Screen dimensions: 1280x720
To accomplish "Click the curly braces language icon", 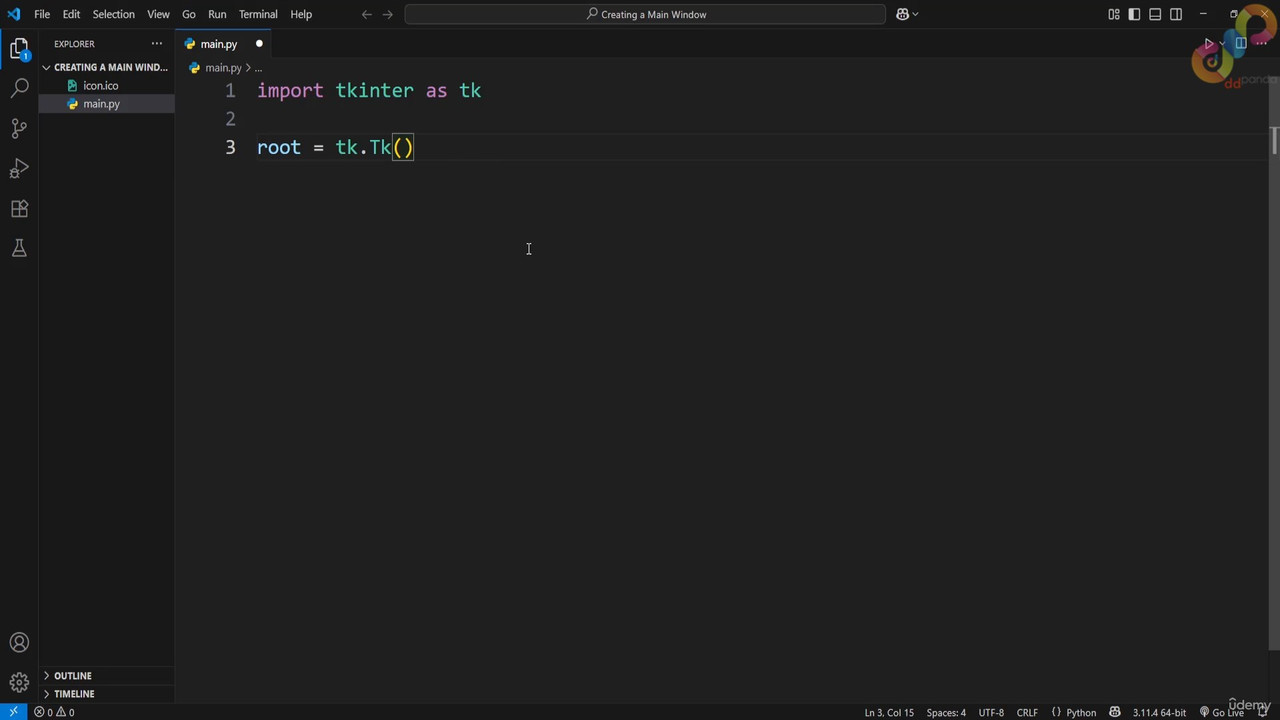I will pyautogui.click(x=1056, y=712).
